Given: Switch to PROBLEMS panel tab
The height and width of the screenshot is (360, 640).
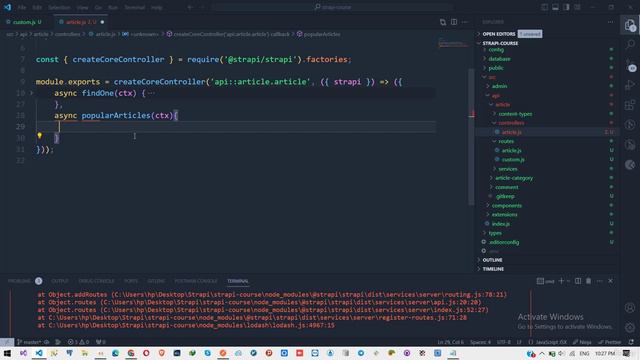Looking at the screenshot, I should click(x=19, y=281).
